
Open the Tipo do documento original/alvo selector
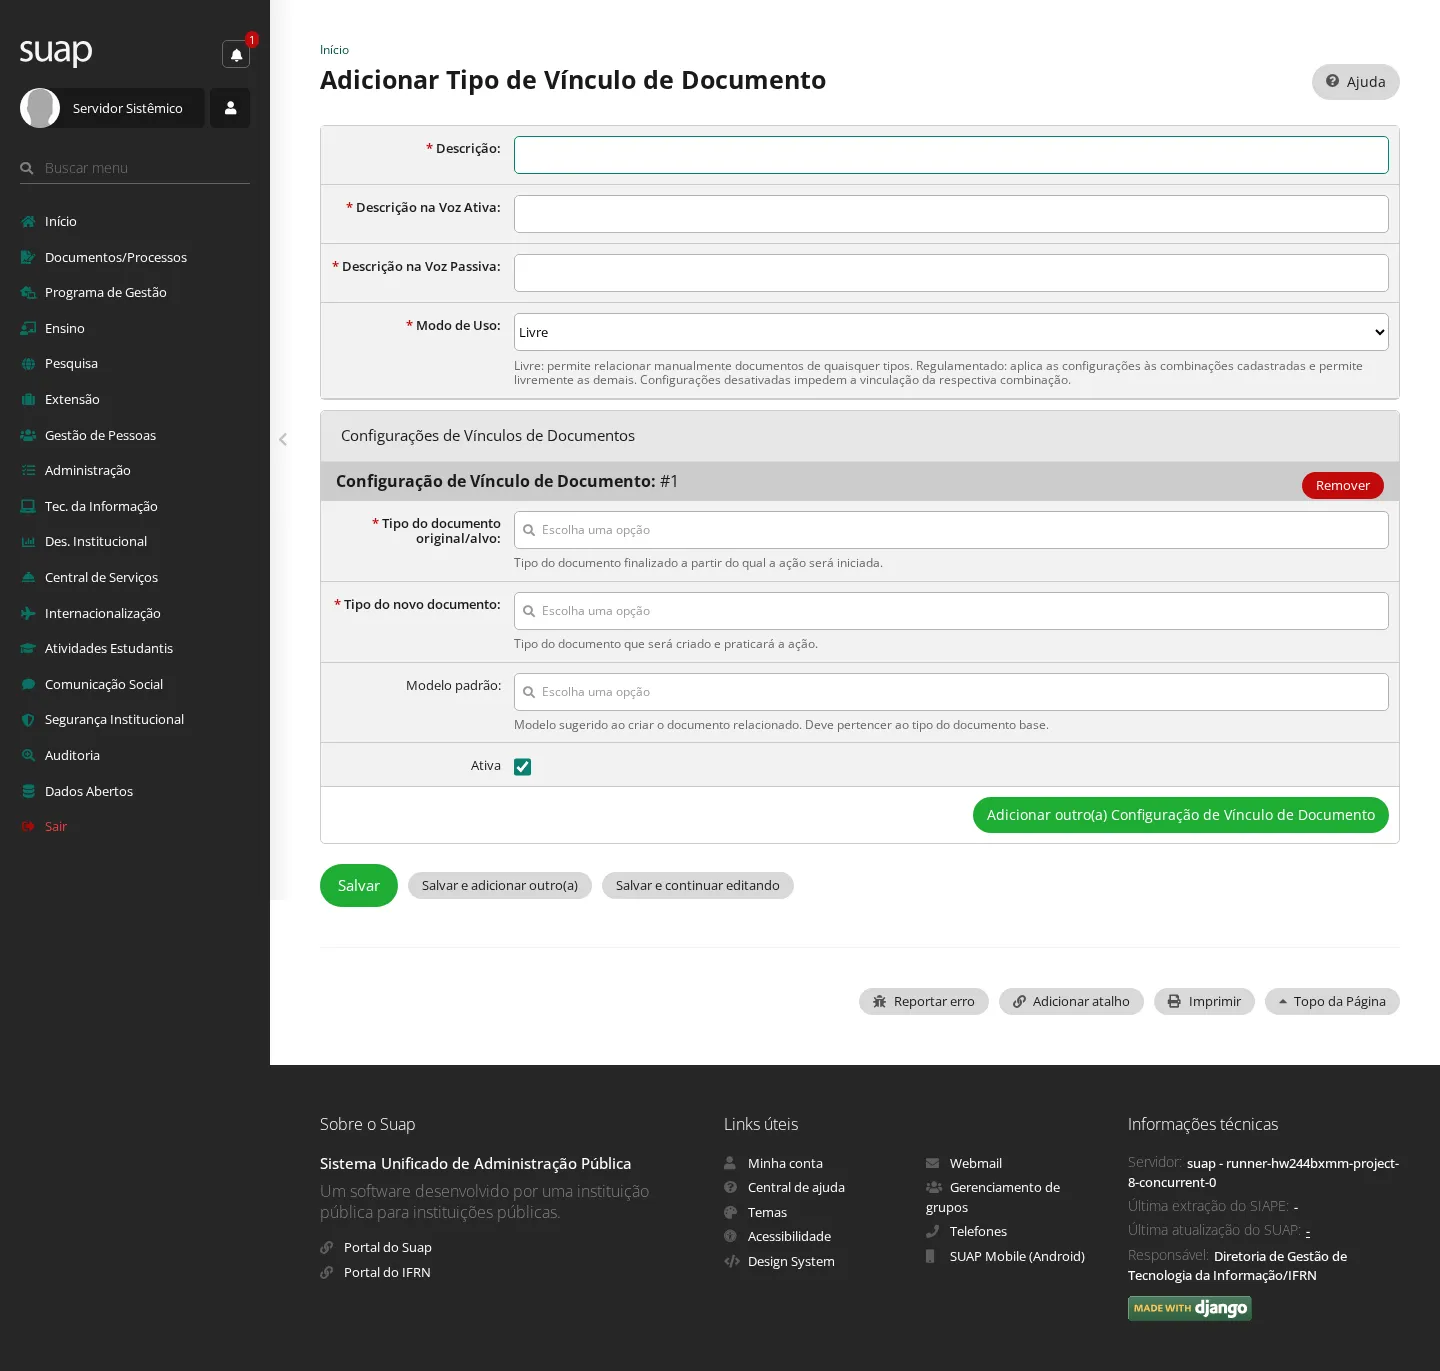(951, 530)
